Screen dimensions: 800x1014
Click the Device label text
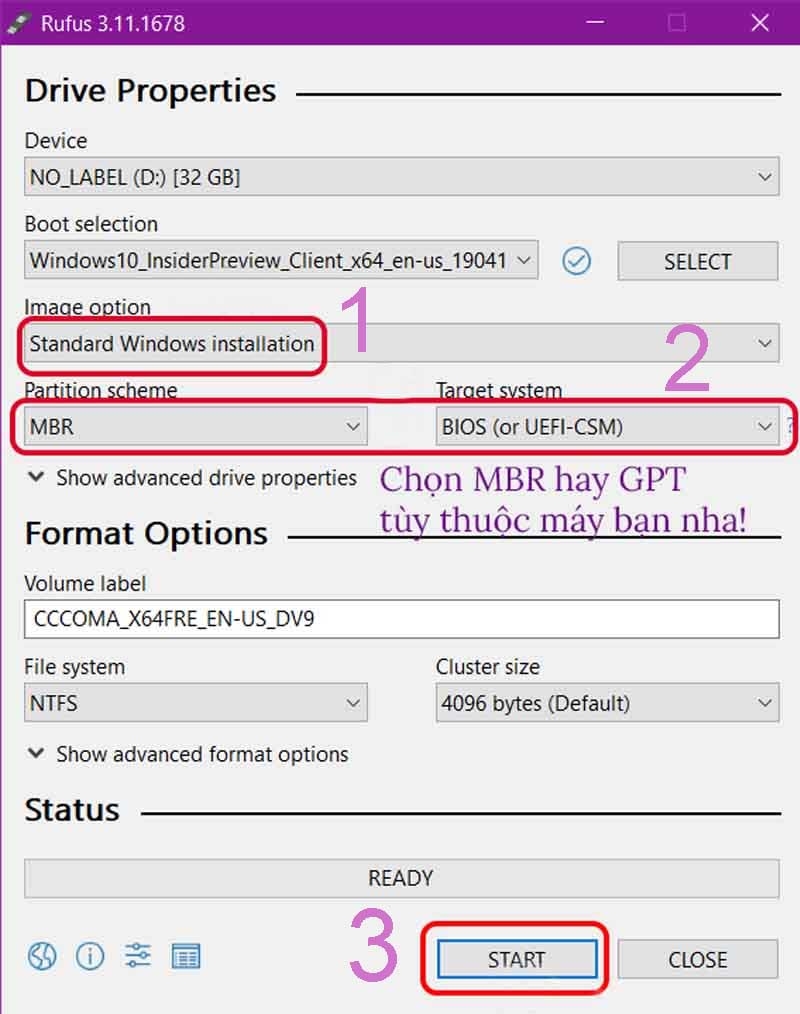tap(56, 140)
